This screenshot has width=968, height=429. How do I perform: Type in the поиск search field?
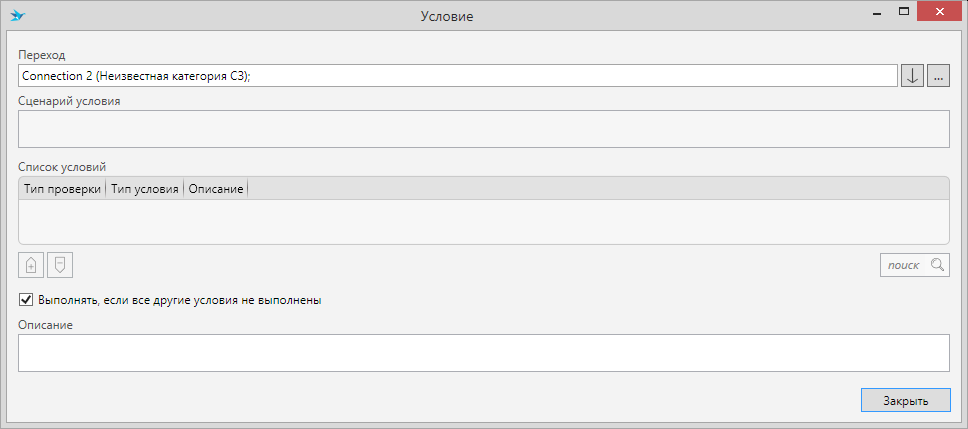(x=904, y=265)
